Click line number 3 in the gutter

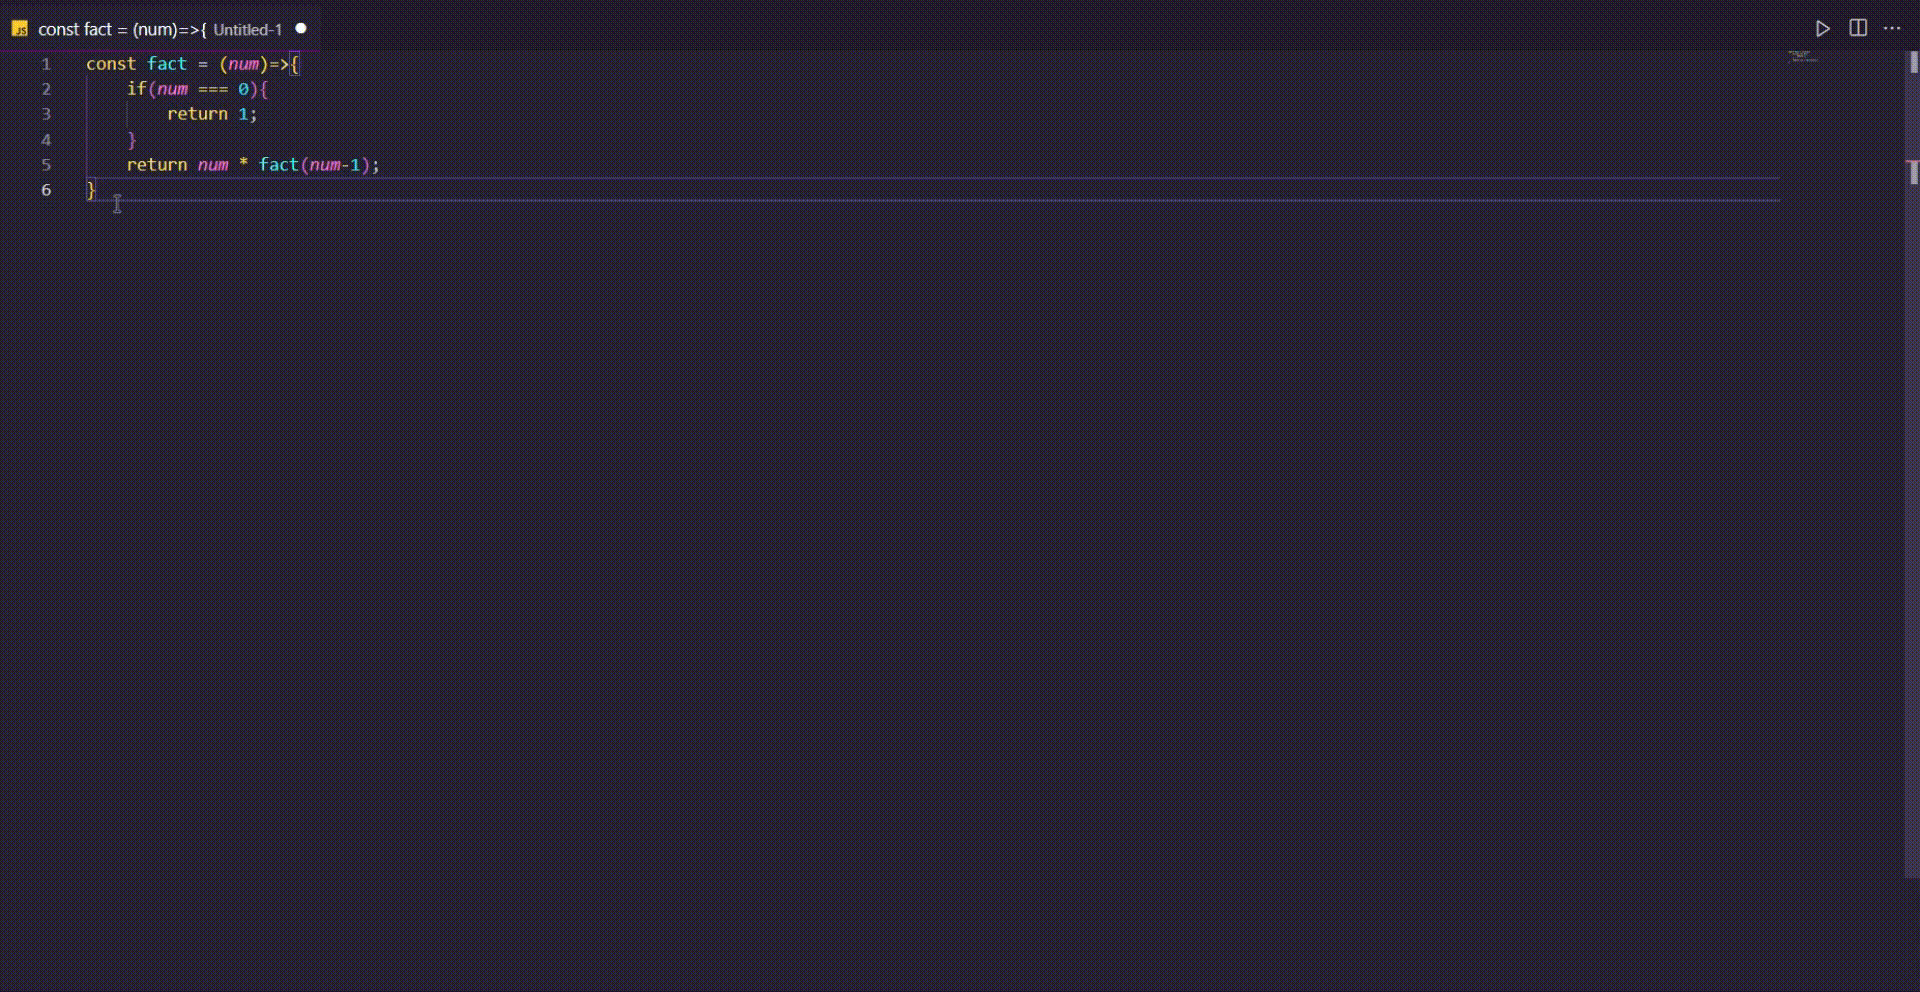click(46, 114)
